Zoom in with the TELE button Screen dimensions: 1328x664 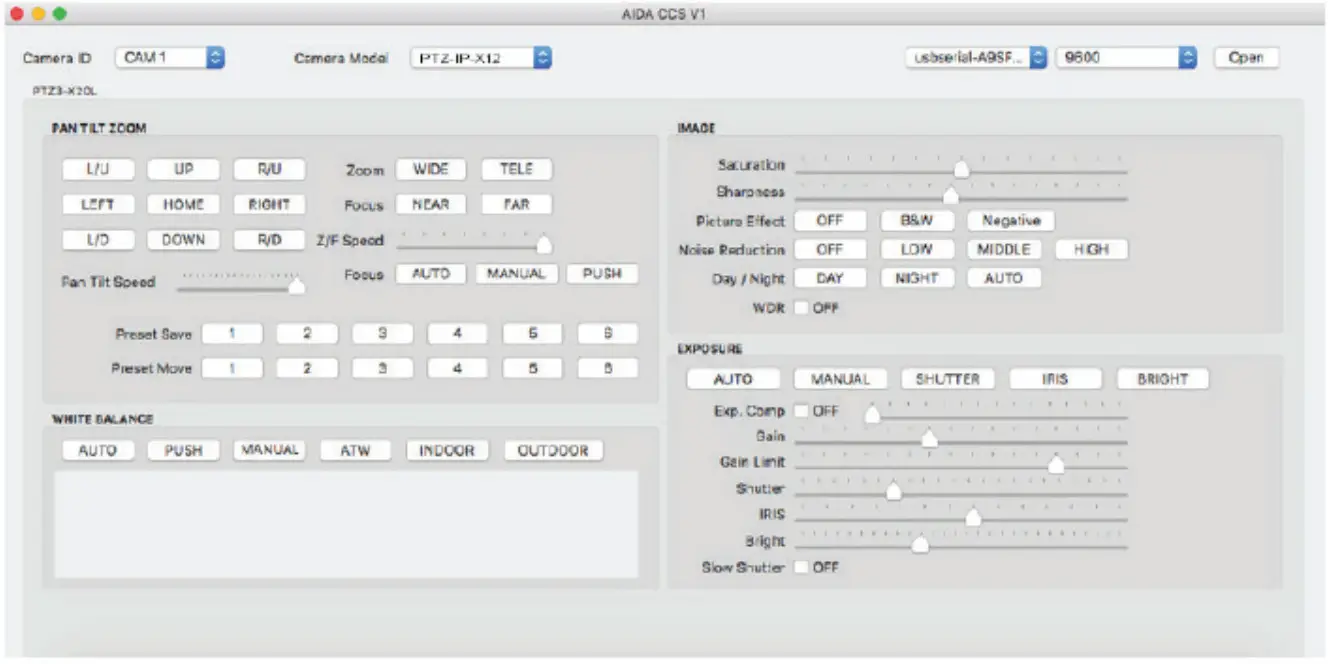pos(518,169)
